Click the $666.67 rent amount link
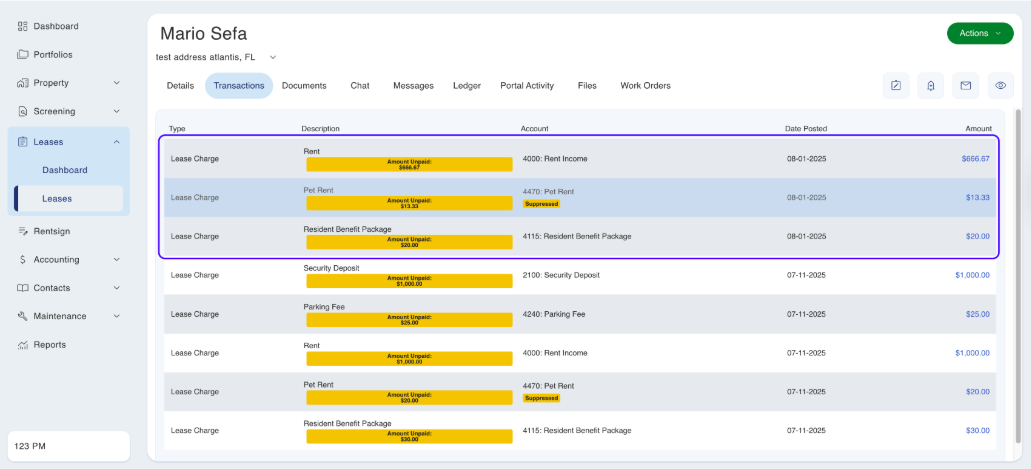 tap(974, 159)
